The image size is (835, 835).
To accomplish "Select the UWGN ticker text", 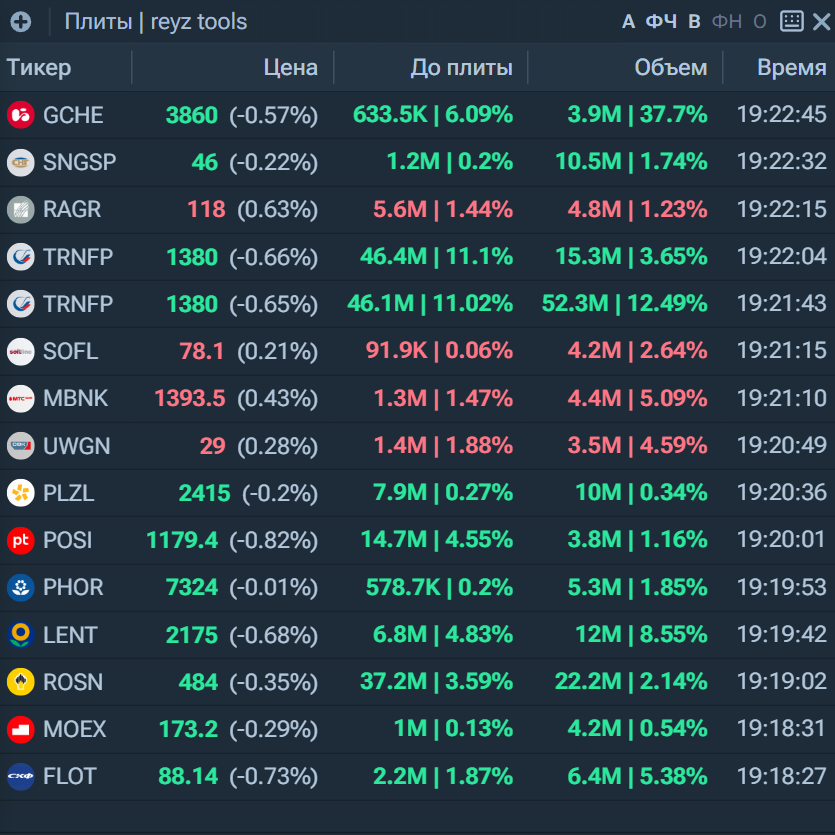I will (x=76, y=446).
